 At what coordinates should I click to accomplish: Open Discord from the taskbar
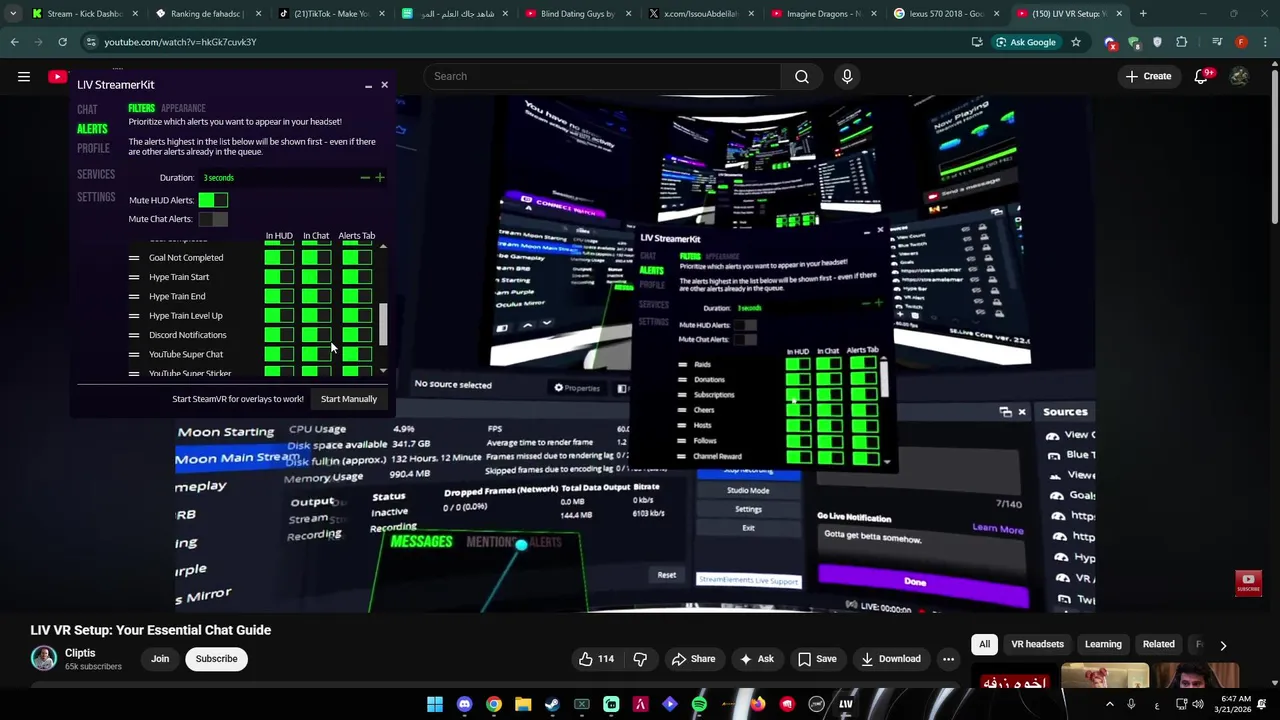pyautogui.click(x=464, y=704)
